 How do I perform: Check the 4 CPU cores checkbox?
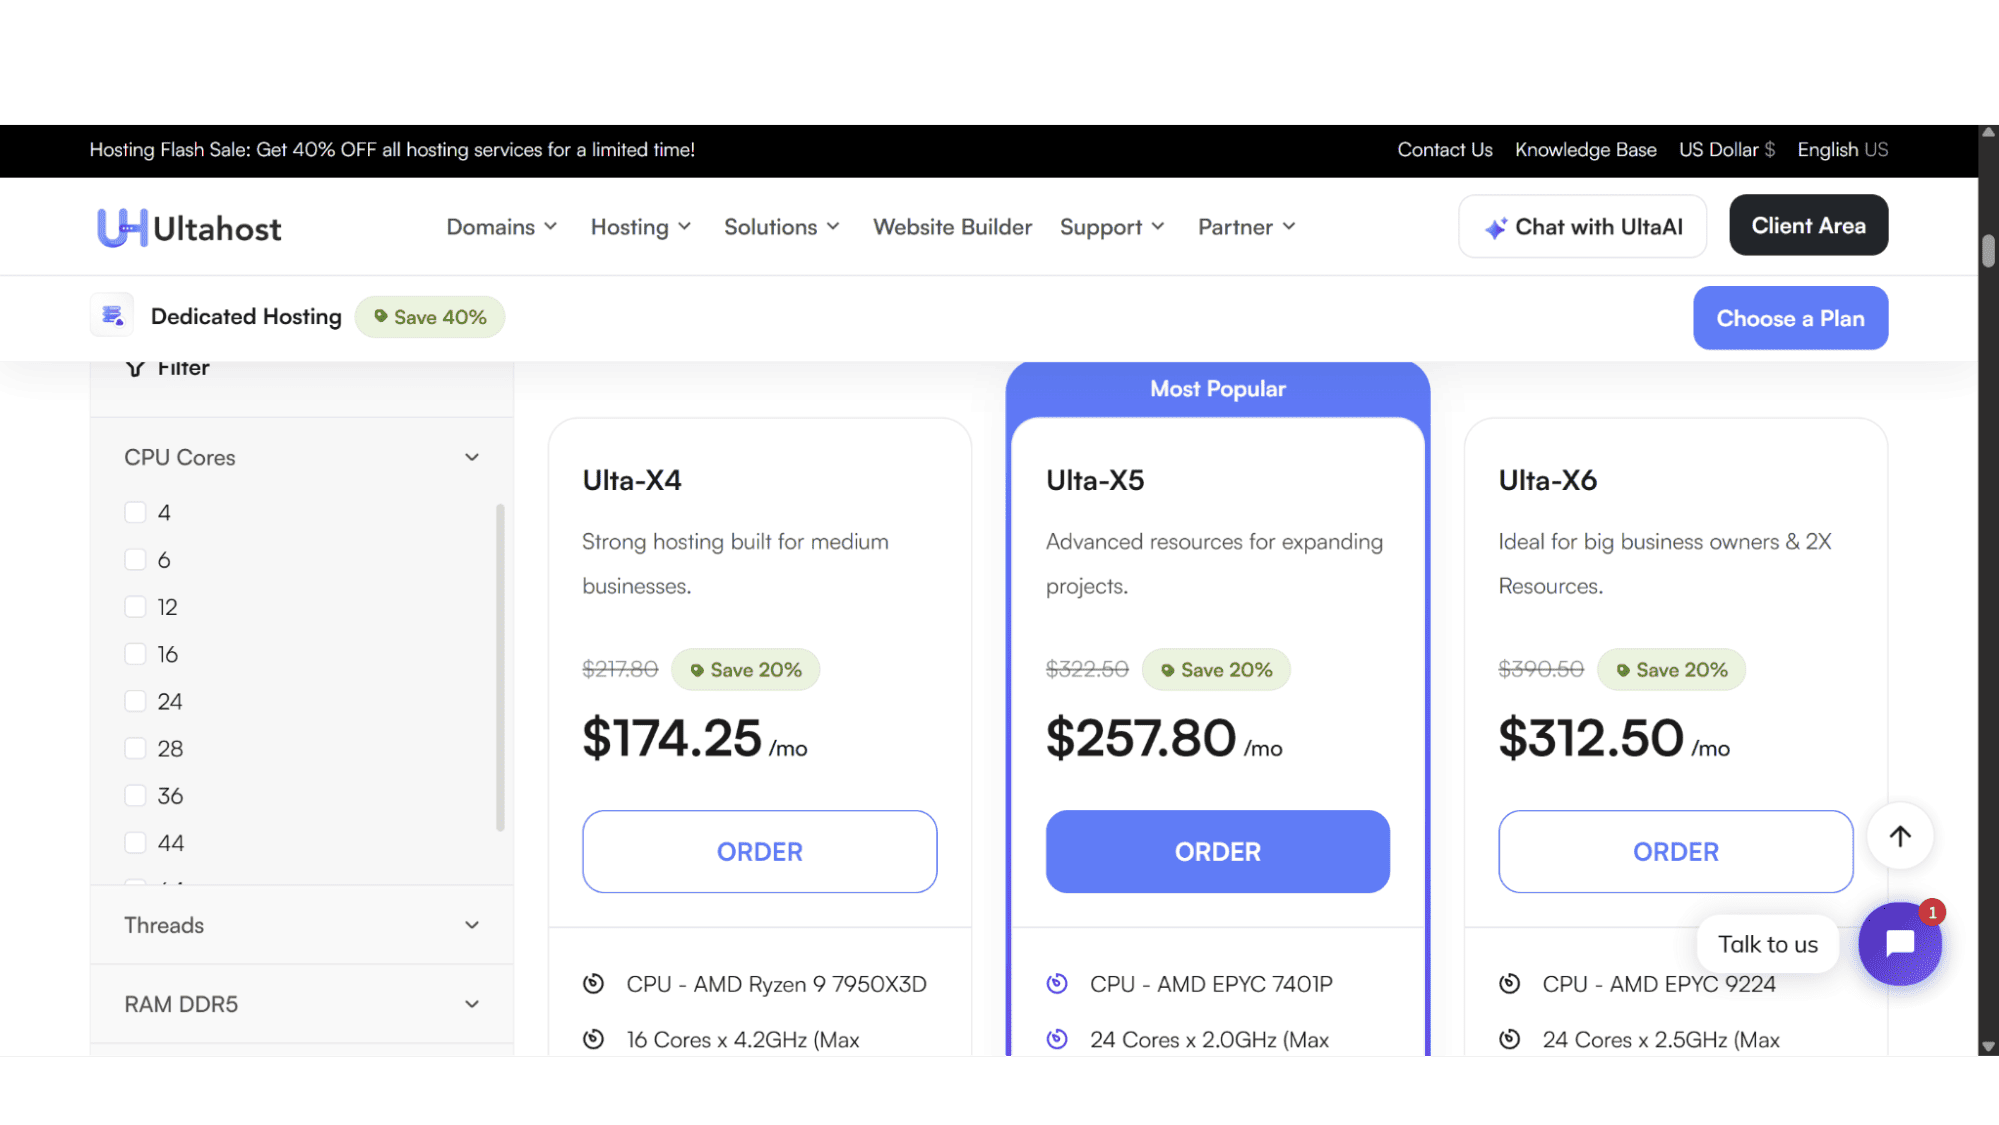coord(135,512)
